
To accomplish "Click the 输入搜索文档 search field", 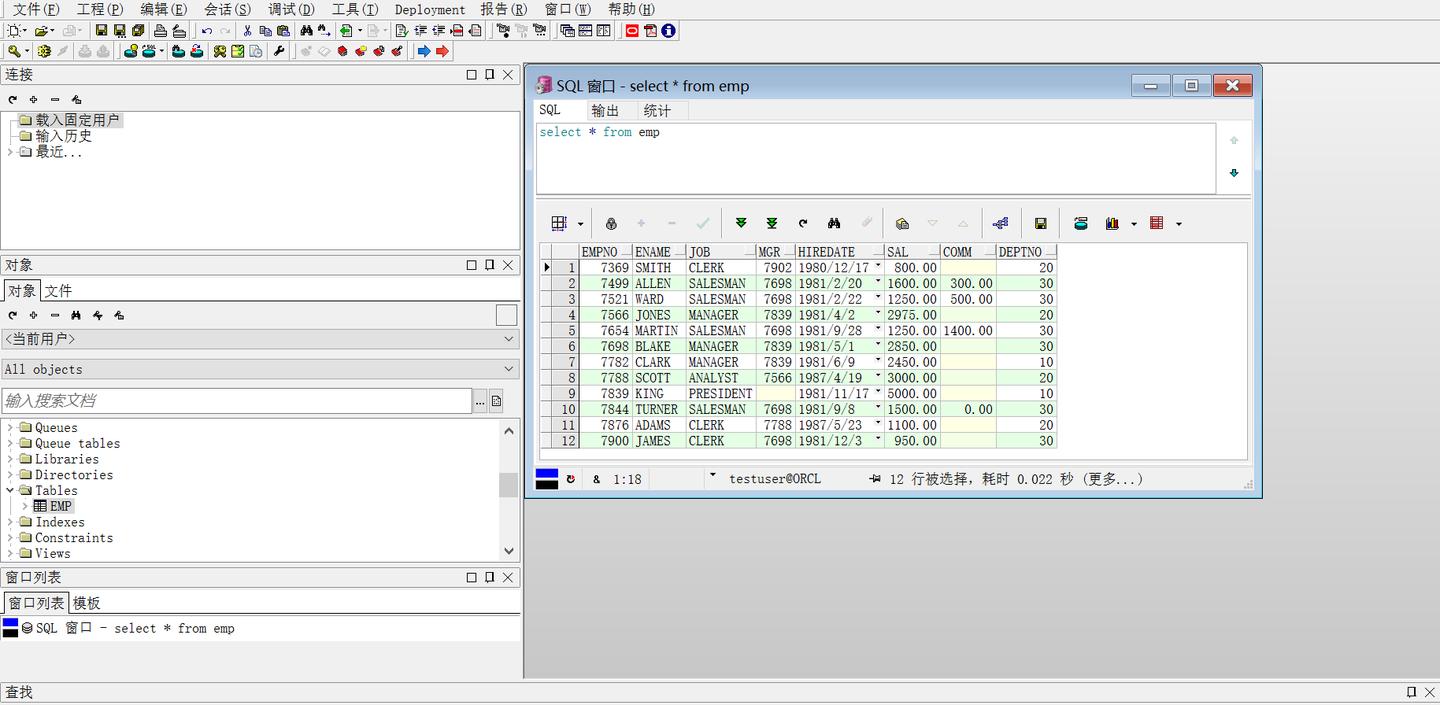I will pyautogui.click(x=236, y=401).
